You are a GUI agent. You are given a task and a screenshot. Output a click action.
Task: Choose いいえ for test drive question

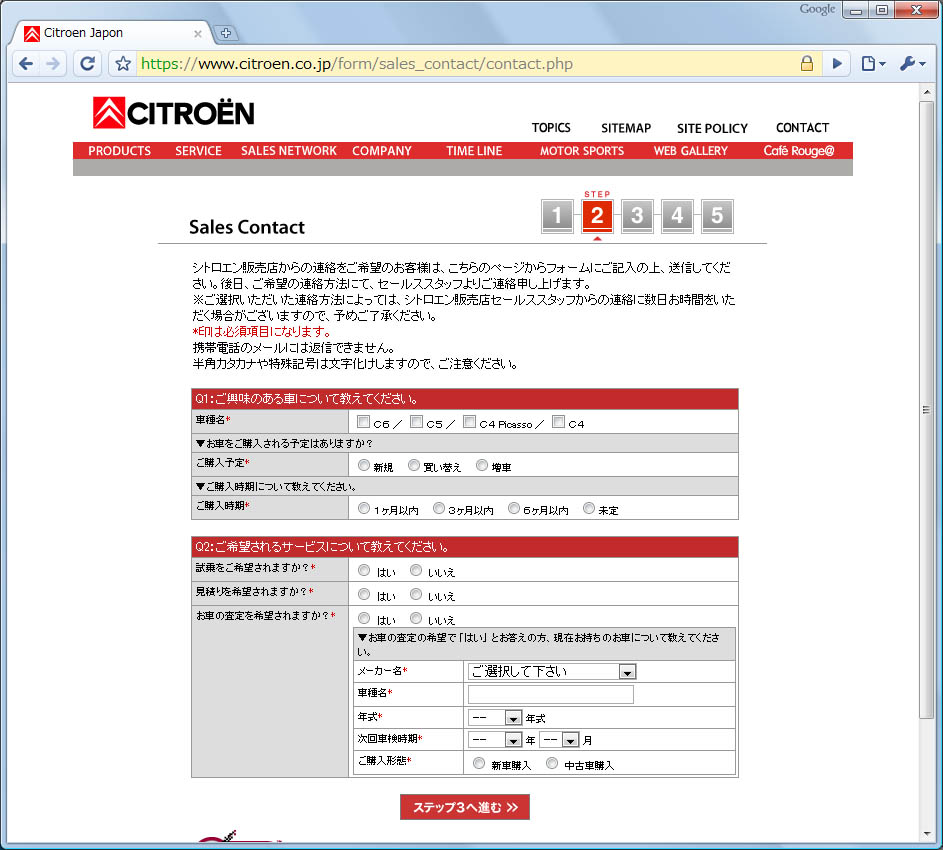coord(416,570)
